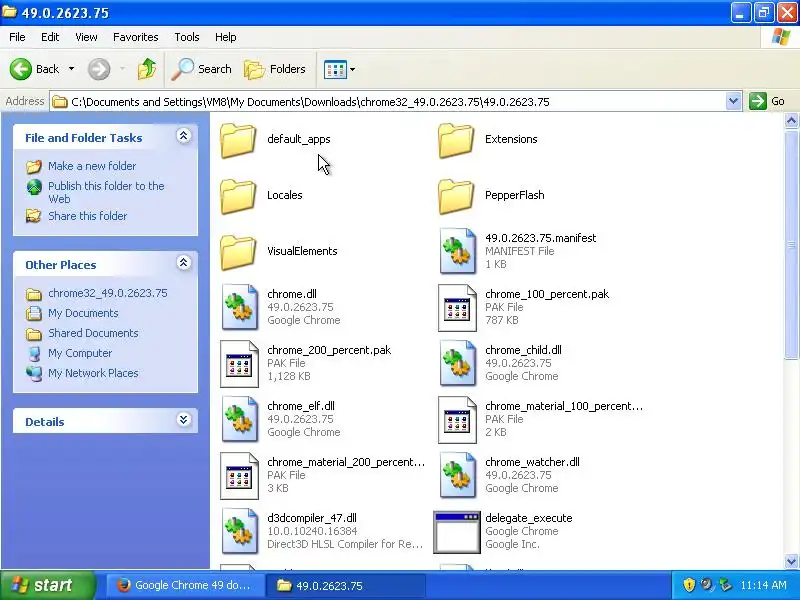Open the Views dropdown arrow
Viewport: 800px width, 600px height.
tap(352, 69)
